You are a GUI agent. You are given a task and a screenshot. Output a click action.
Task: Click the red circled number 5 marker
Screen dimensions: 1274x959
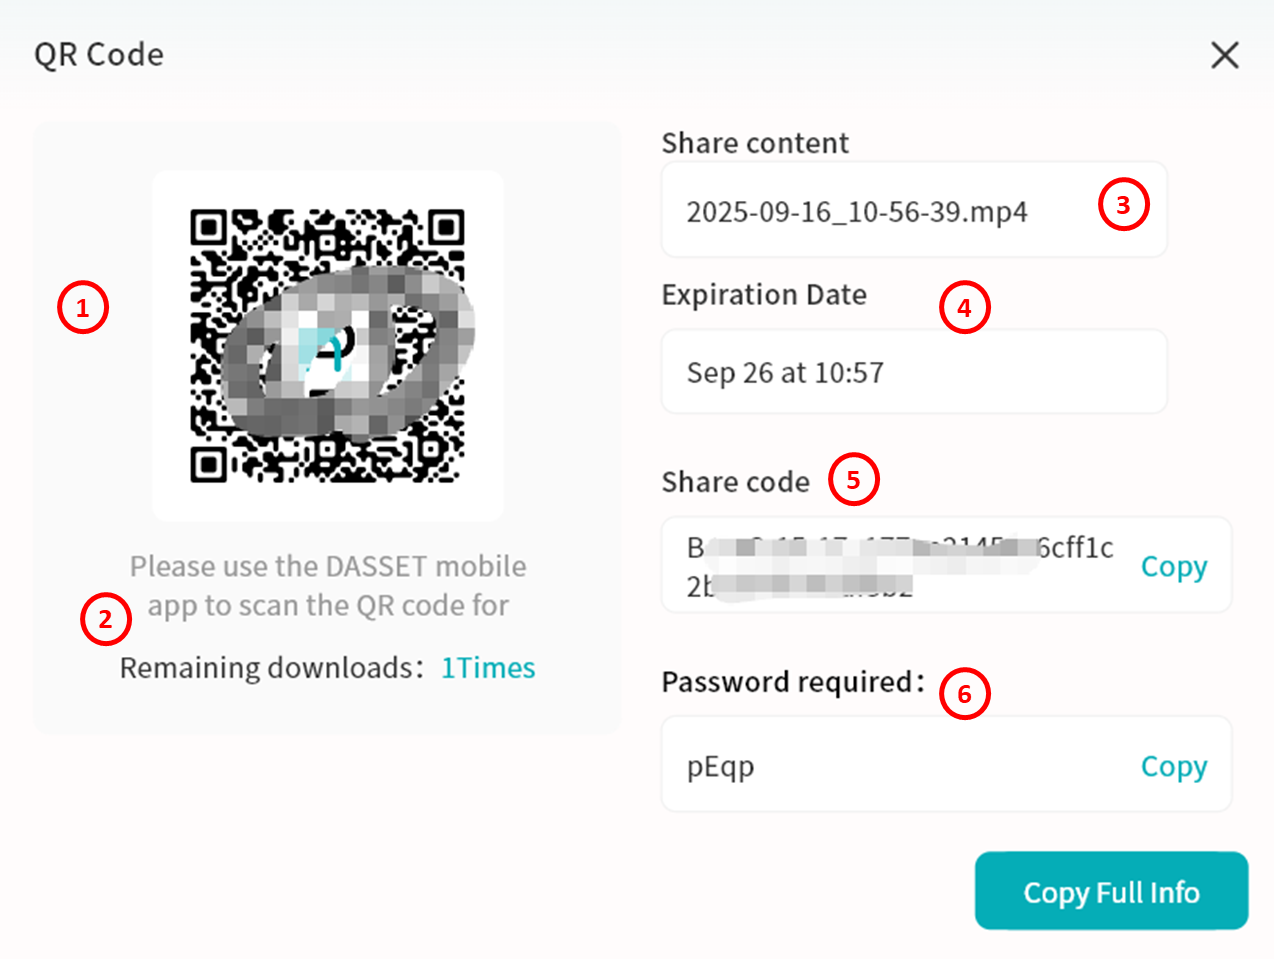pyautogui.click(x=853, y=479)
